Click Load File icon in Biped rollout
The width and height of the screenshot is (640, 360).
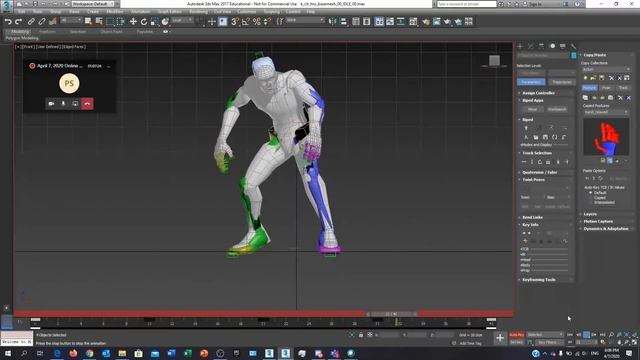tap(536, 137)
